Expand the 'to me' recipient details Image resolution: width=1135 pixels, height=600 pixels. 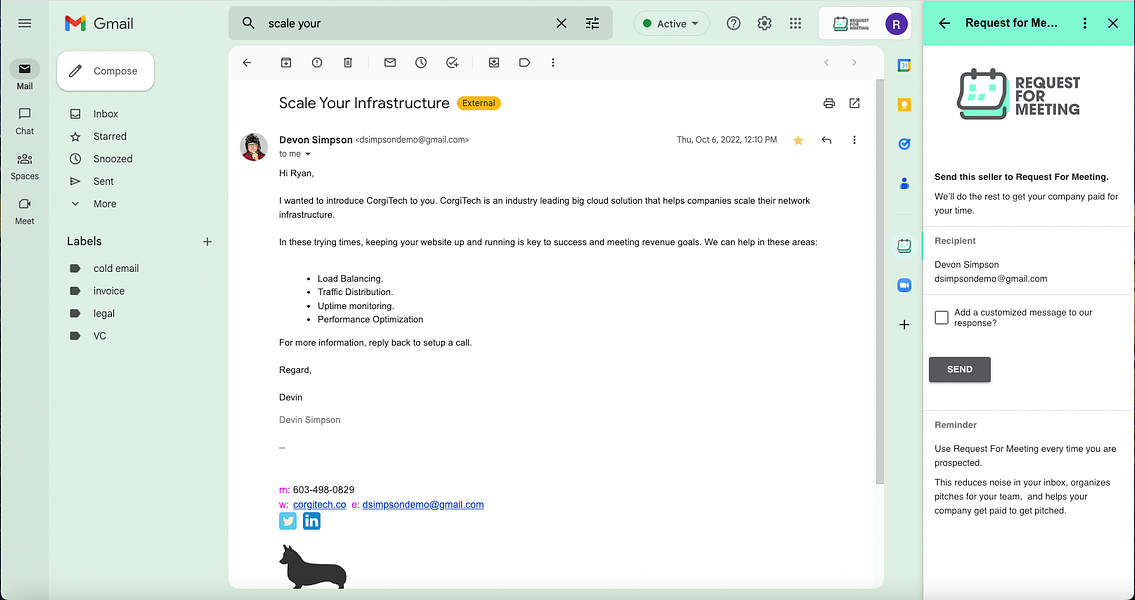[x=294, y=153]
